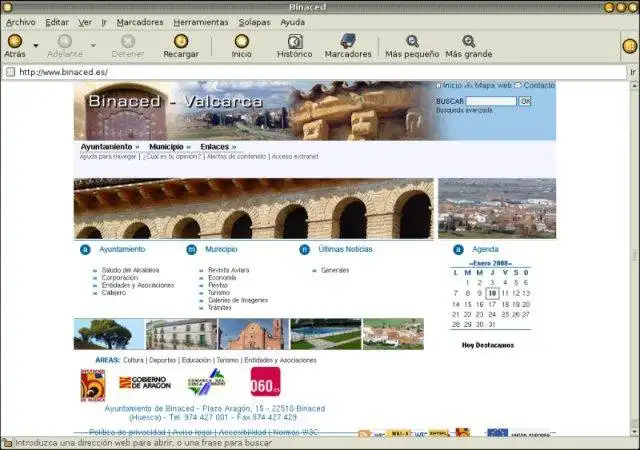The image size is (640, 450).
Task: Open the Marcadores menu
Action: point(140,22)
